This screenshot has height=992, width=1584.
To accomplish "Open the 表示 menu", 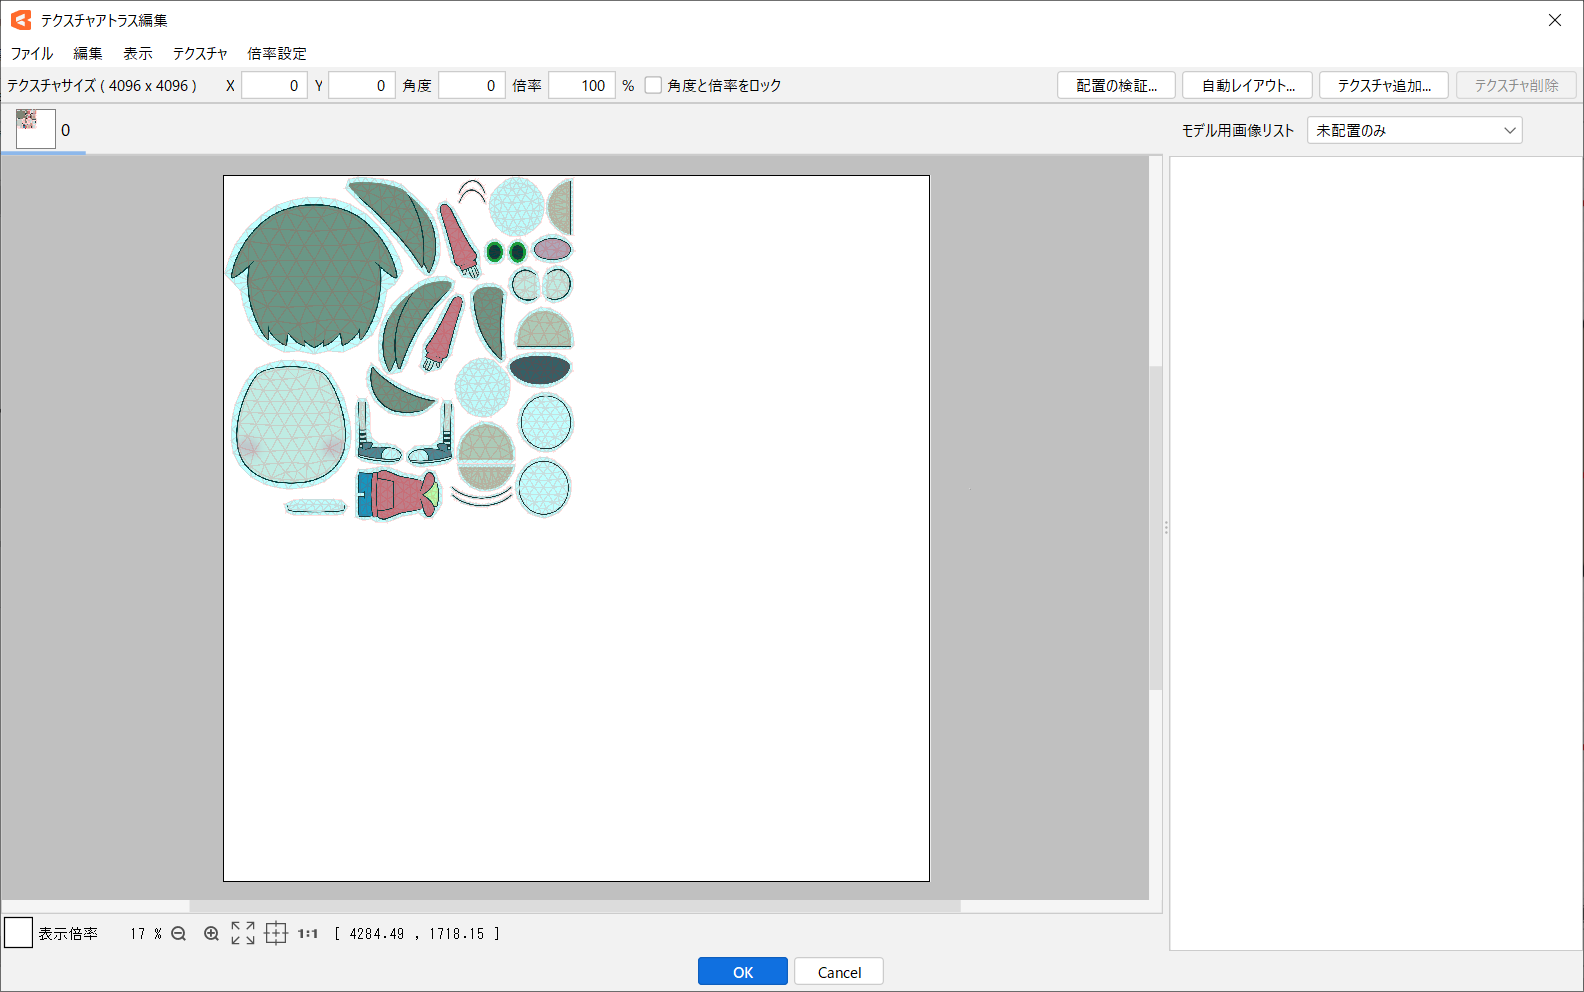I will (x=138, y=54).
